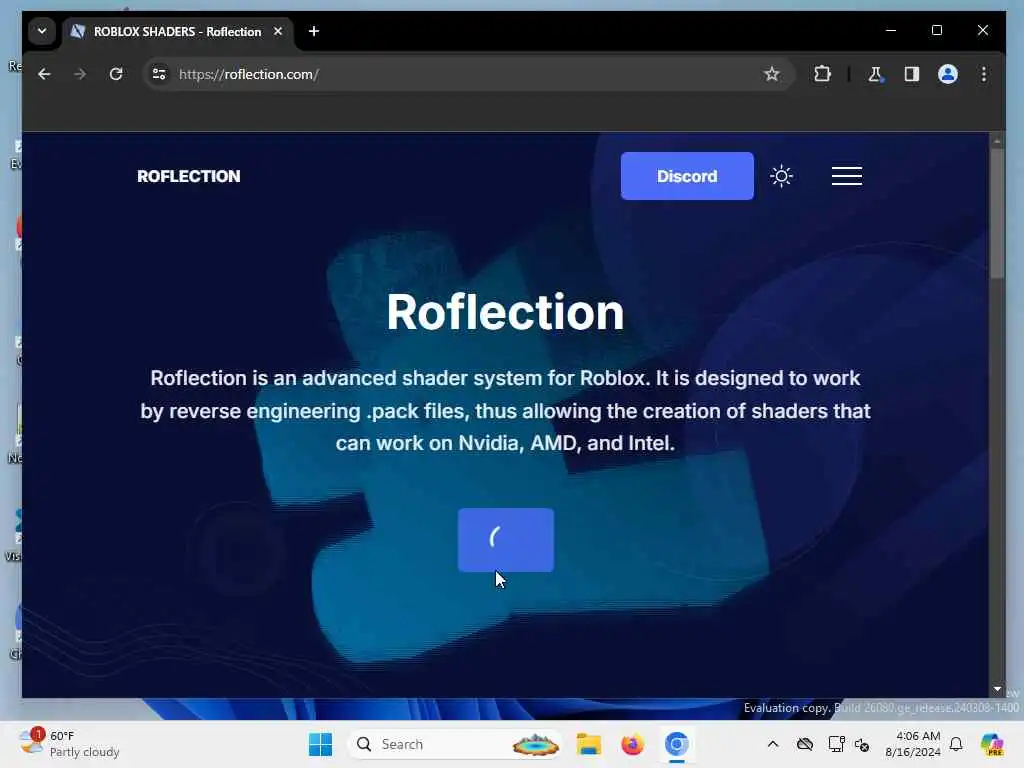Viewport: 1024px width, 768px height.
Task: Open the Chrome profile avatar
Action: (x=948, y=74)
